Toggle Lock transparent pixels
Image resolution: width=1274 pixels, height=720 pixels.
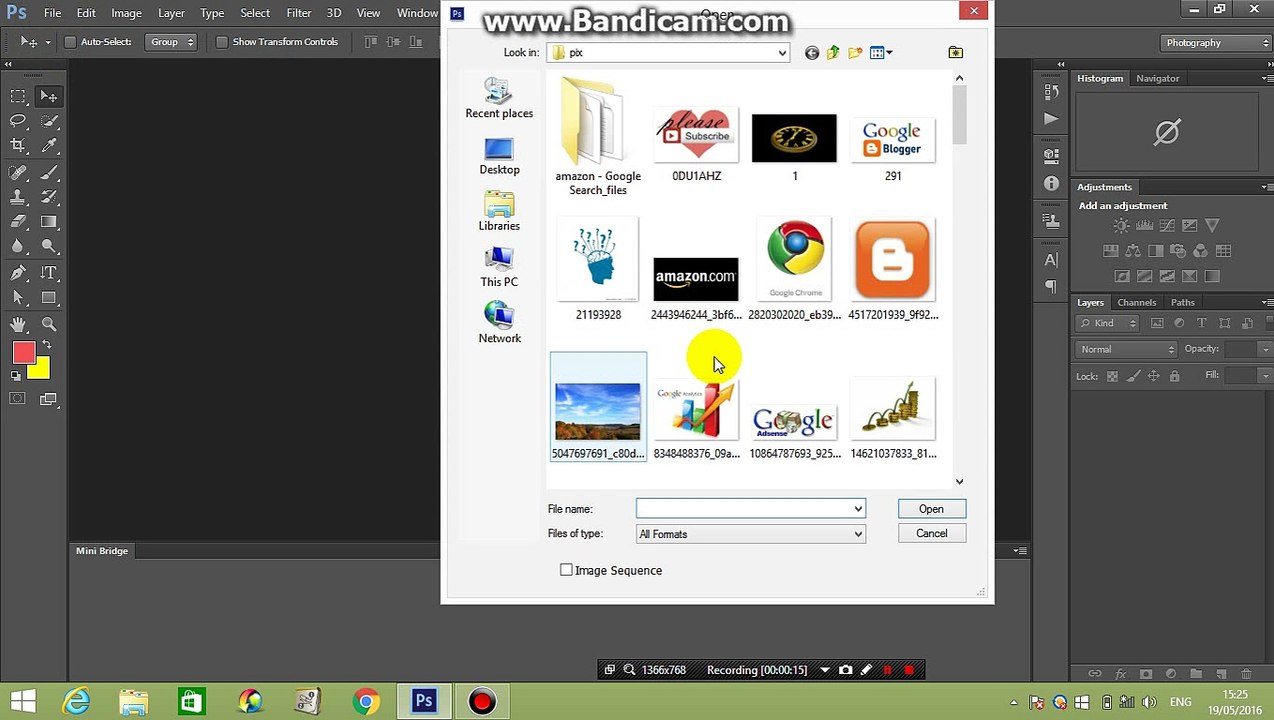pyautogui.click(x=1112, y=376)
